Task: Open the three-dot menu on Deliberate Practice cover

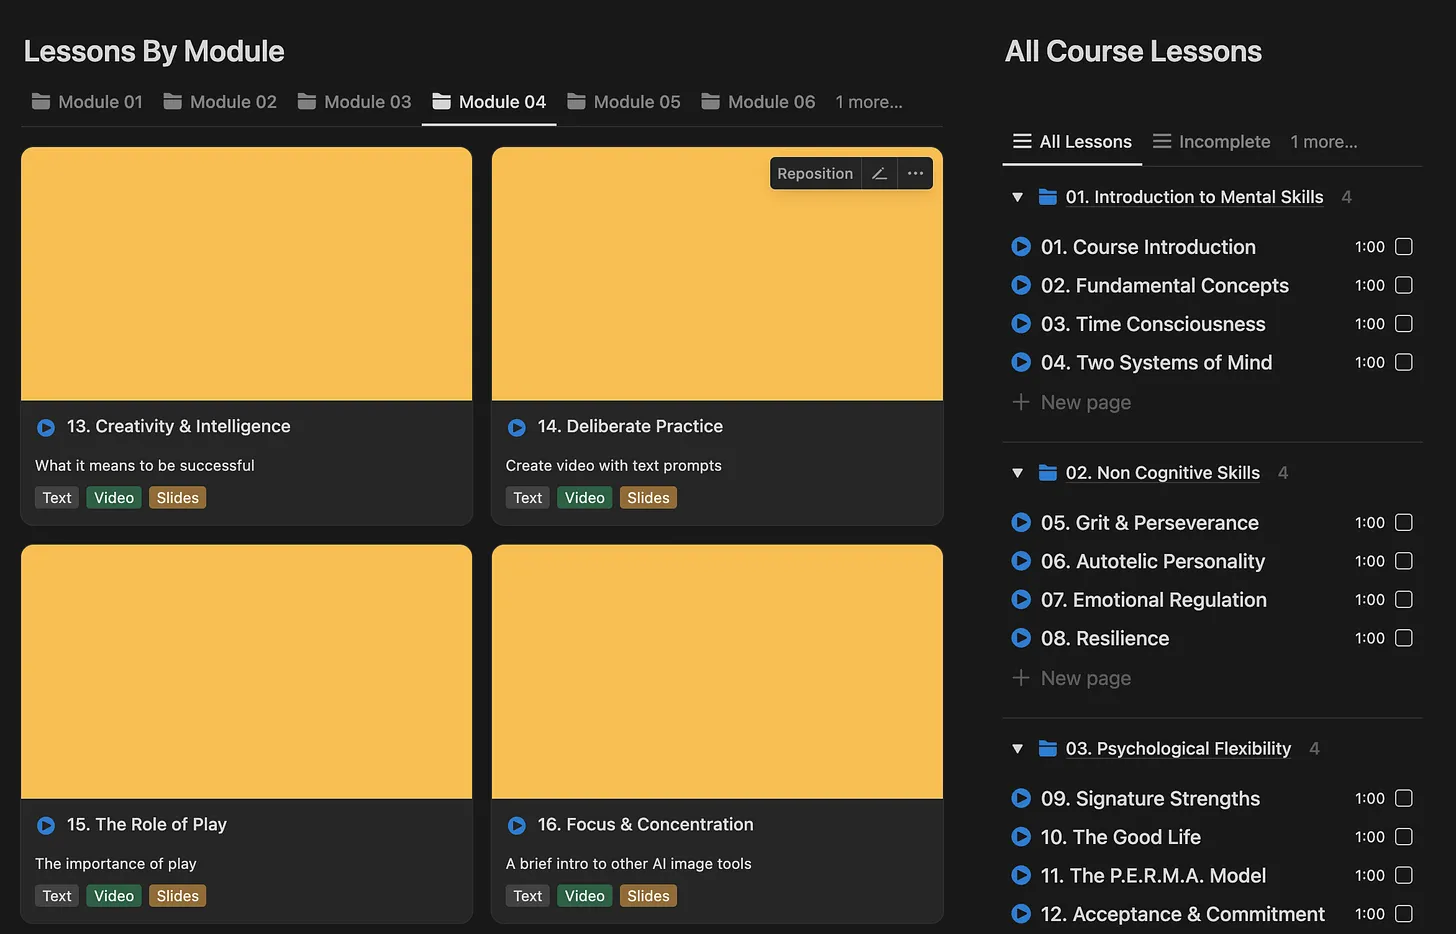Action: pyautogui.click(x=915, y=174)
